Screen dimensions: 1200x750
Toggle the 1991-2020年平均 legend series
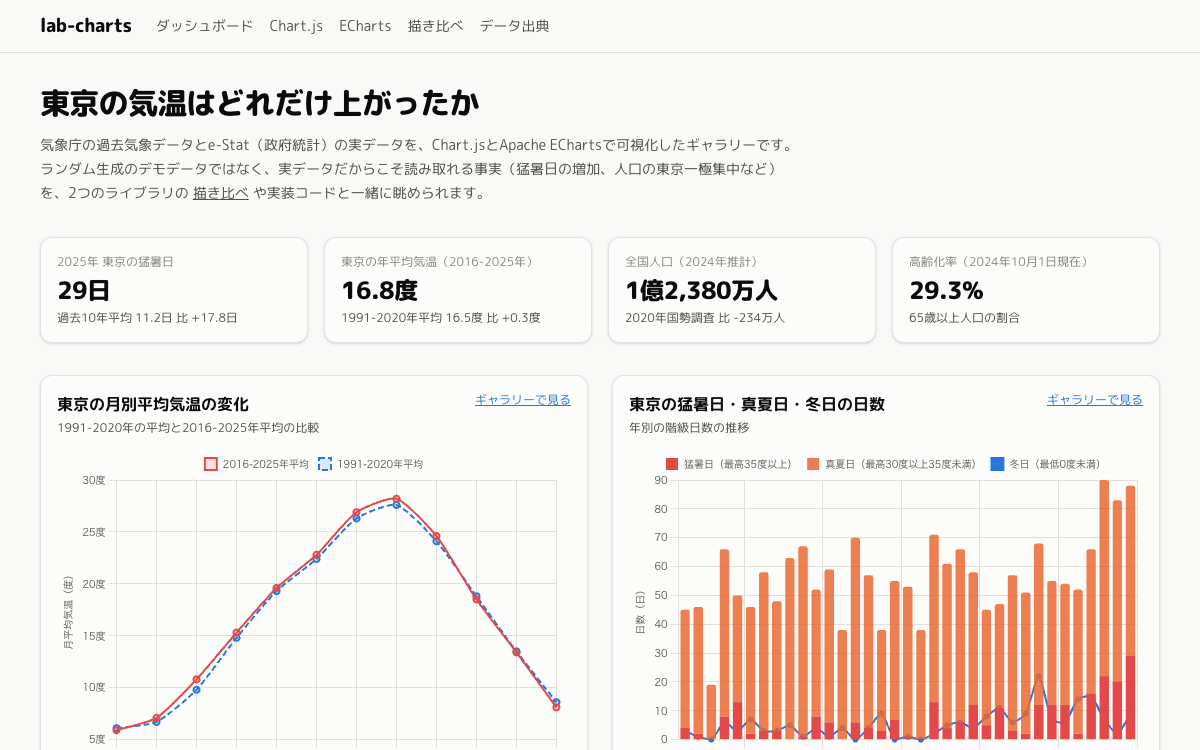[x=371, y=464]
